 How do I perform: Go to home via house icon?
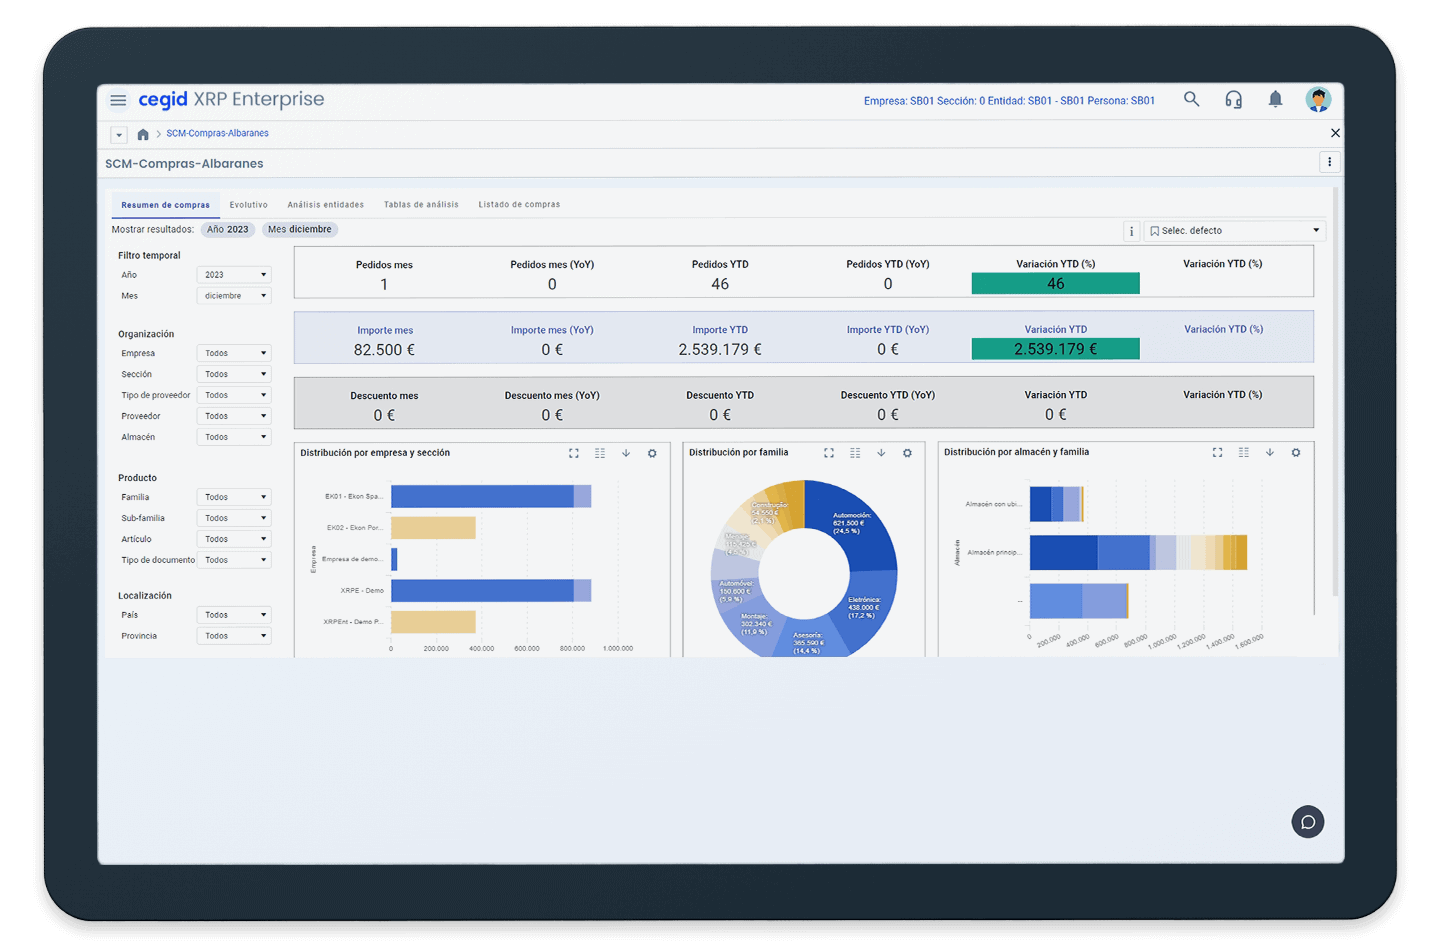(143, 134)
